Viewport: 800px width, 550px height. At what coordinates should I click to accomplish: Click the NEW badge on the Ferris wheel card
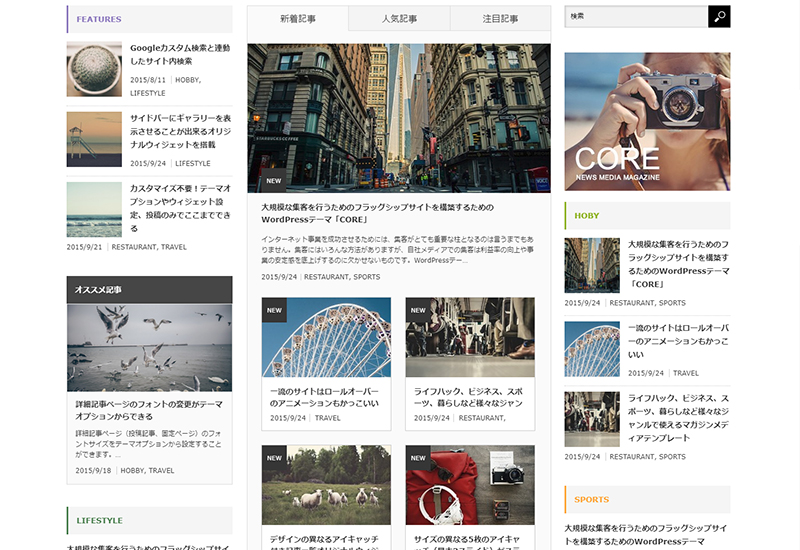pyautogui.click(x=274, y=310)
